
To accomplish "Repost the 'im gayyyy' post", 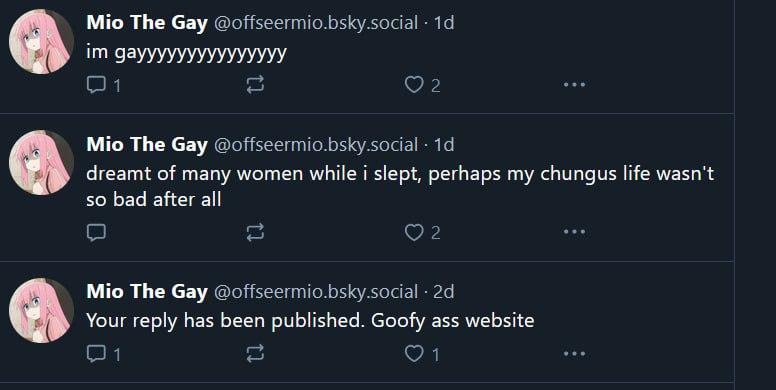I will coord(255,85).
